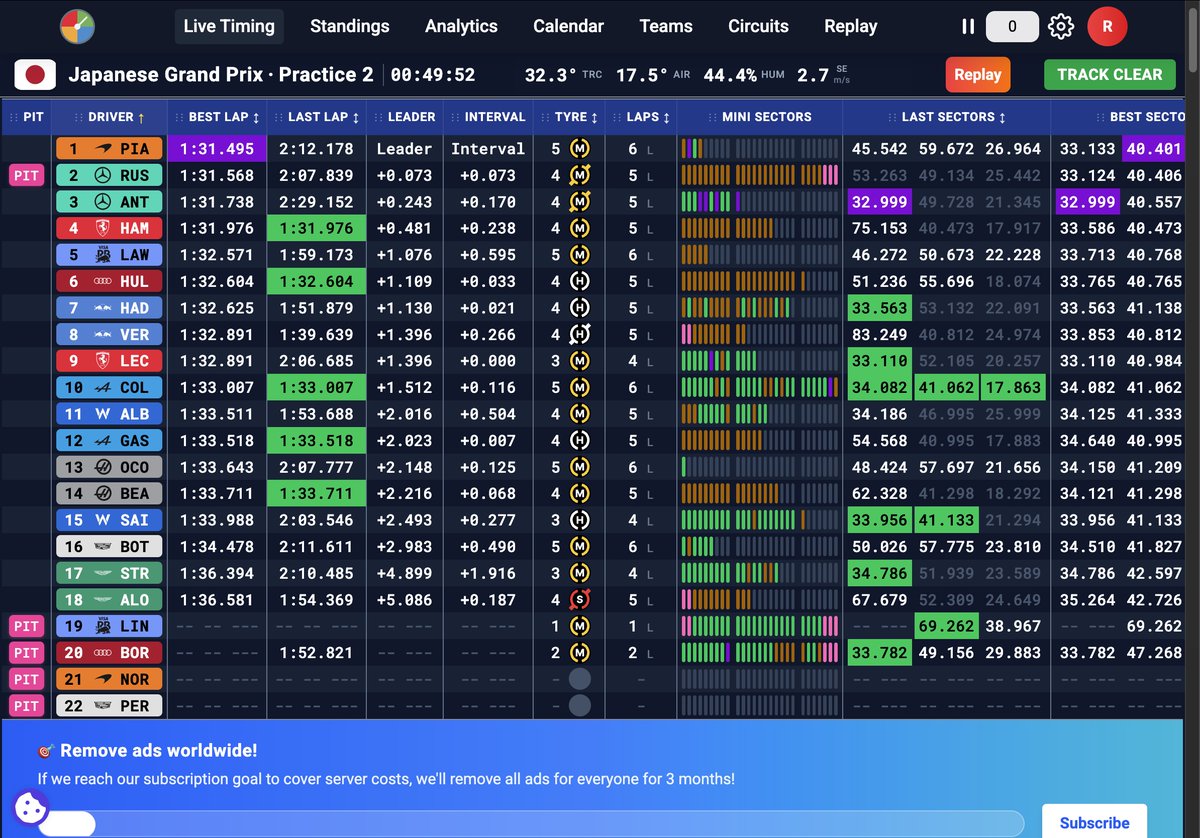Sort by LAST LAP column header

click(317, 117)
